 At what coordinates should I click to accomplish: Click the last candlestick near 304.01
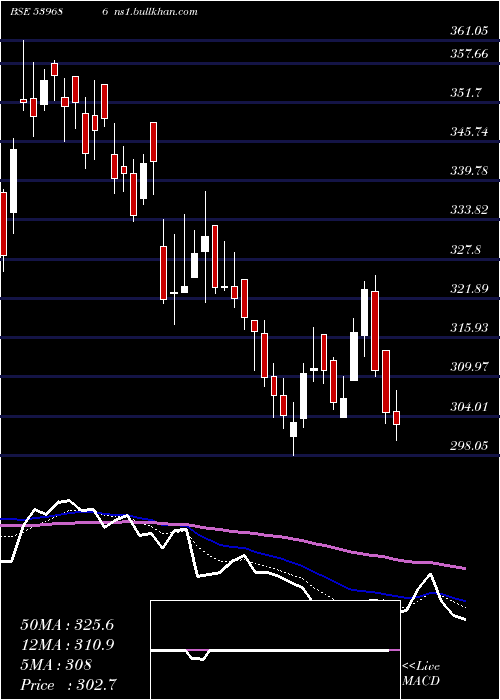[x=396, y=416]
